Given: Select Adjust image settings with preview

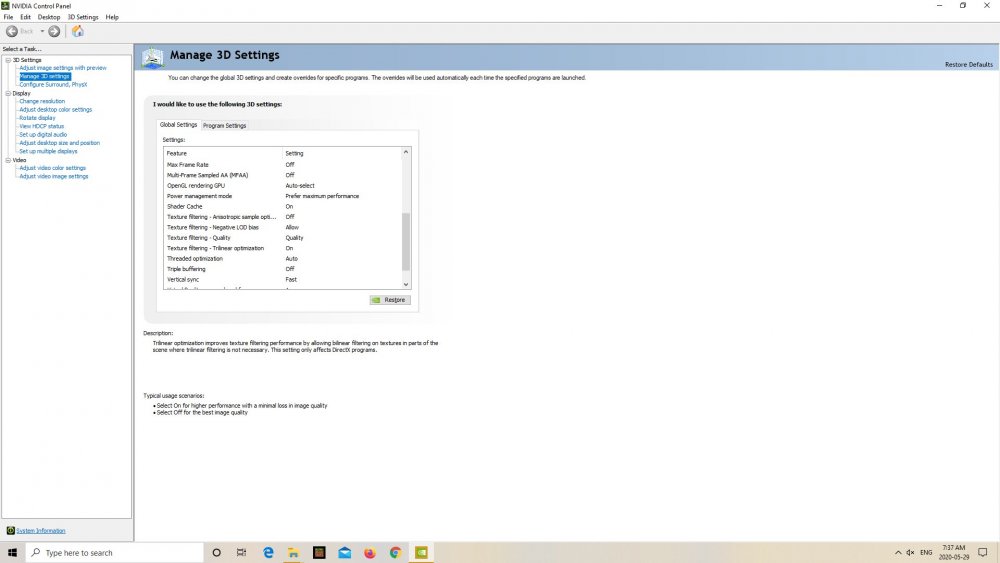Looking at the screenshot, I should 62,68.
